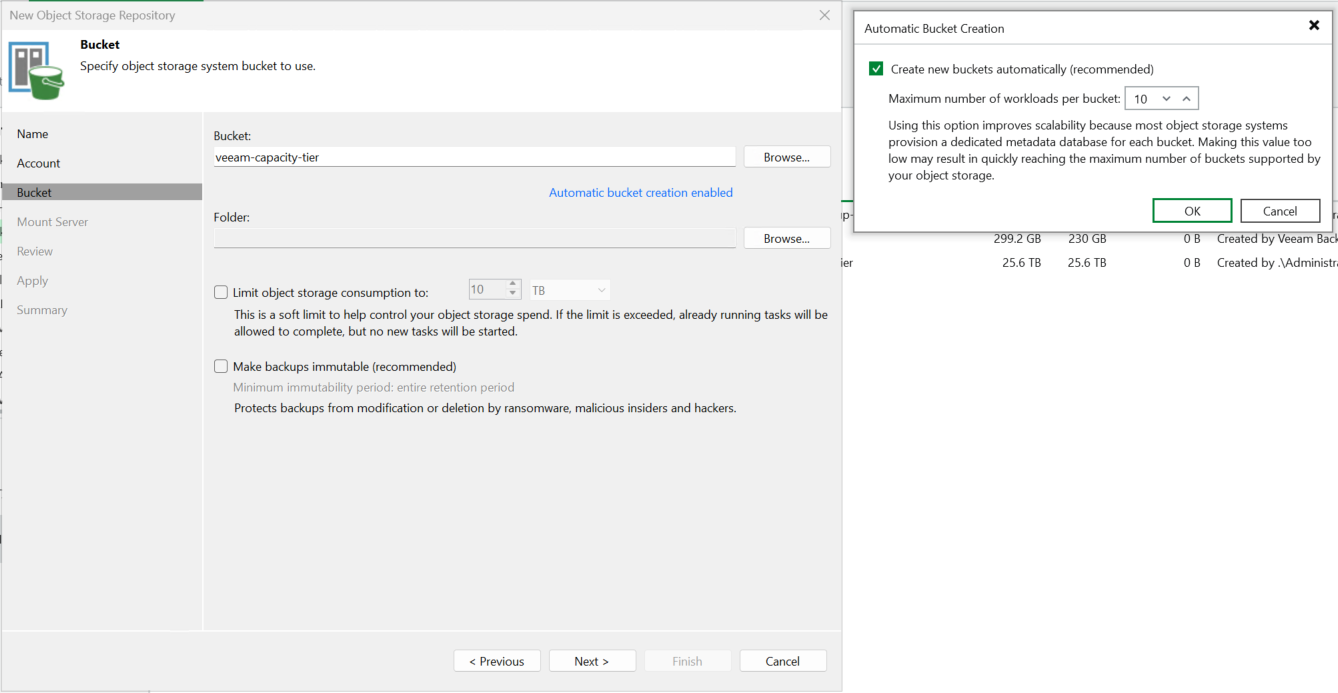
Task: Select the Mount Server wizard step
Action: [52, 222]
